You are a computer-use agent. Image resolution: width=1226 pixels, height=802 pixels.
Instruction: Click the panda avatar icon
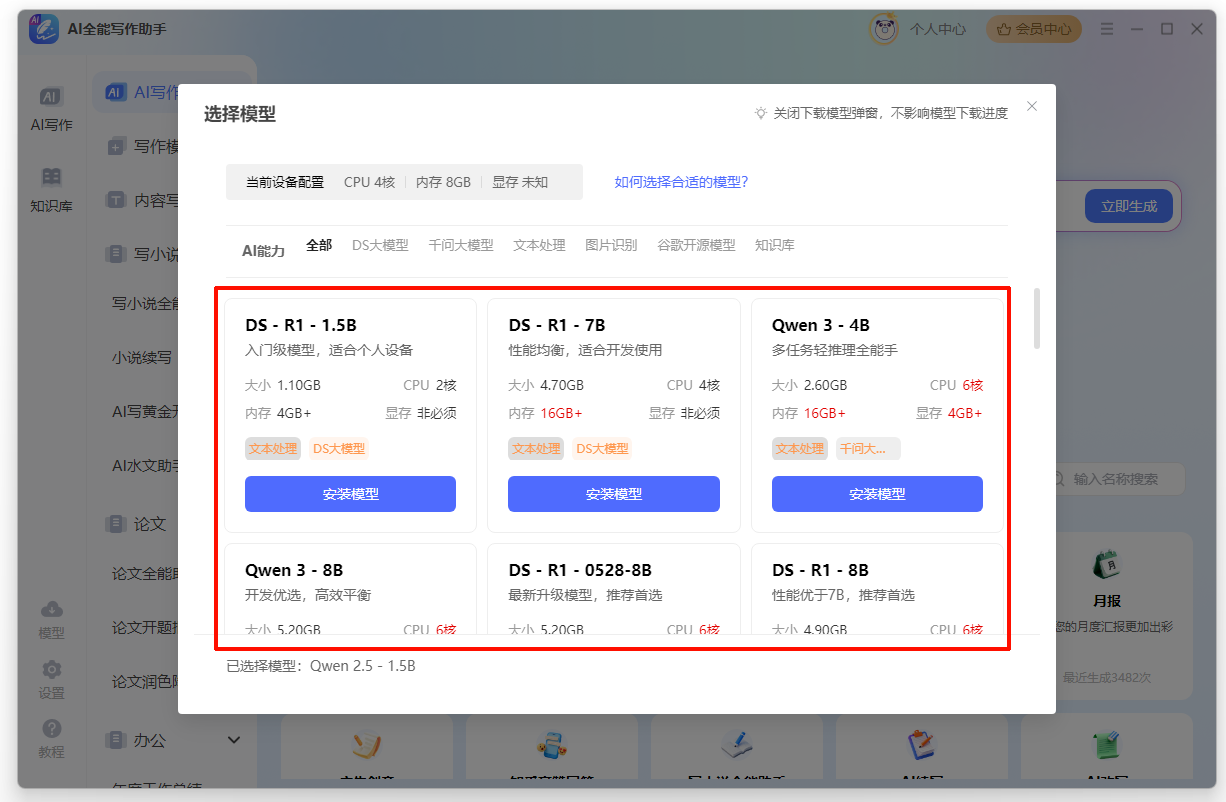tap(883, 30)
